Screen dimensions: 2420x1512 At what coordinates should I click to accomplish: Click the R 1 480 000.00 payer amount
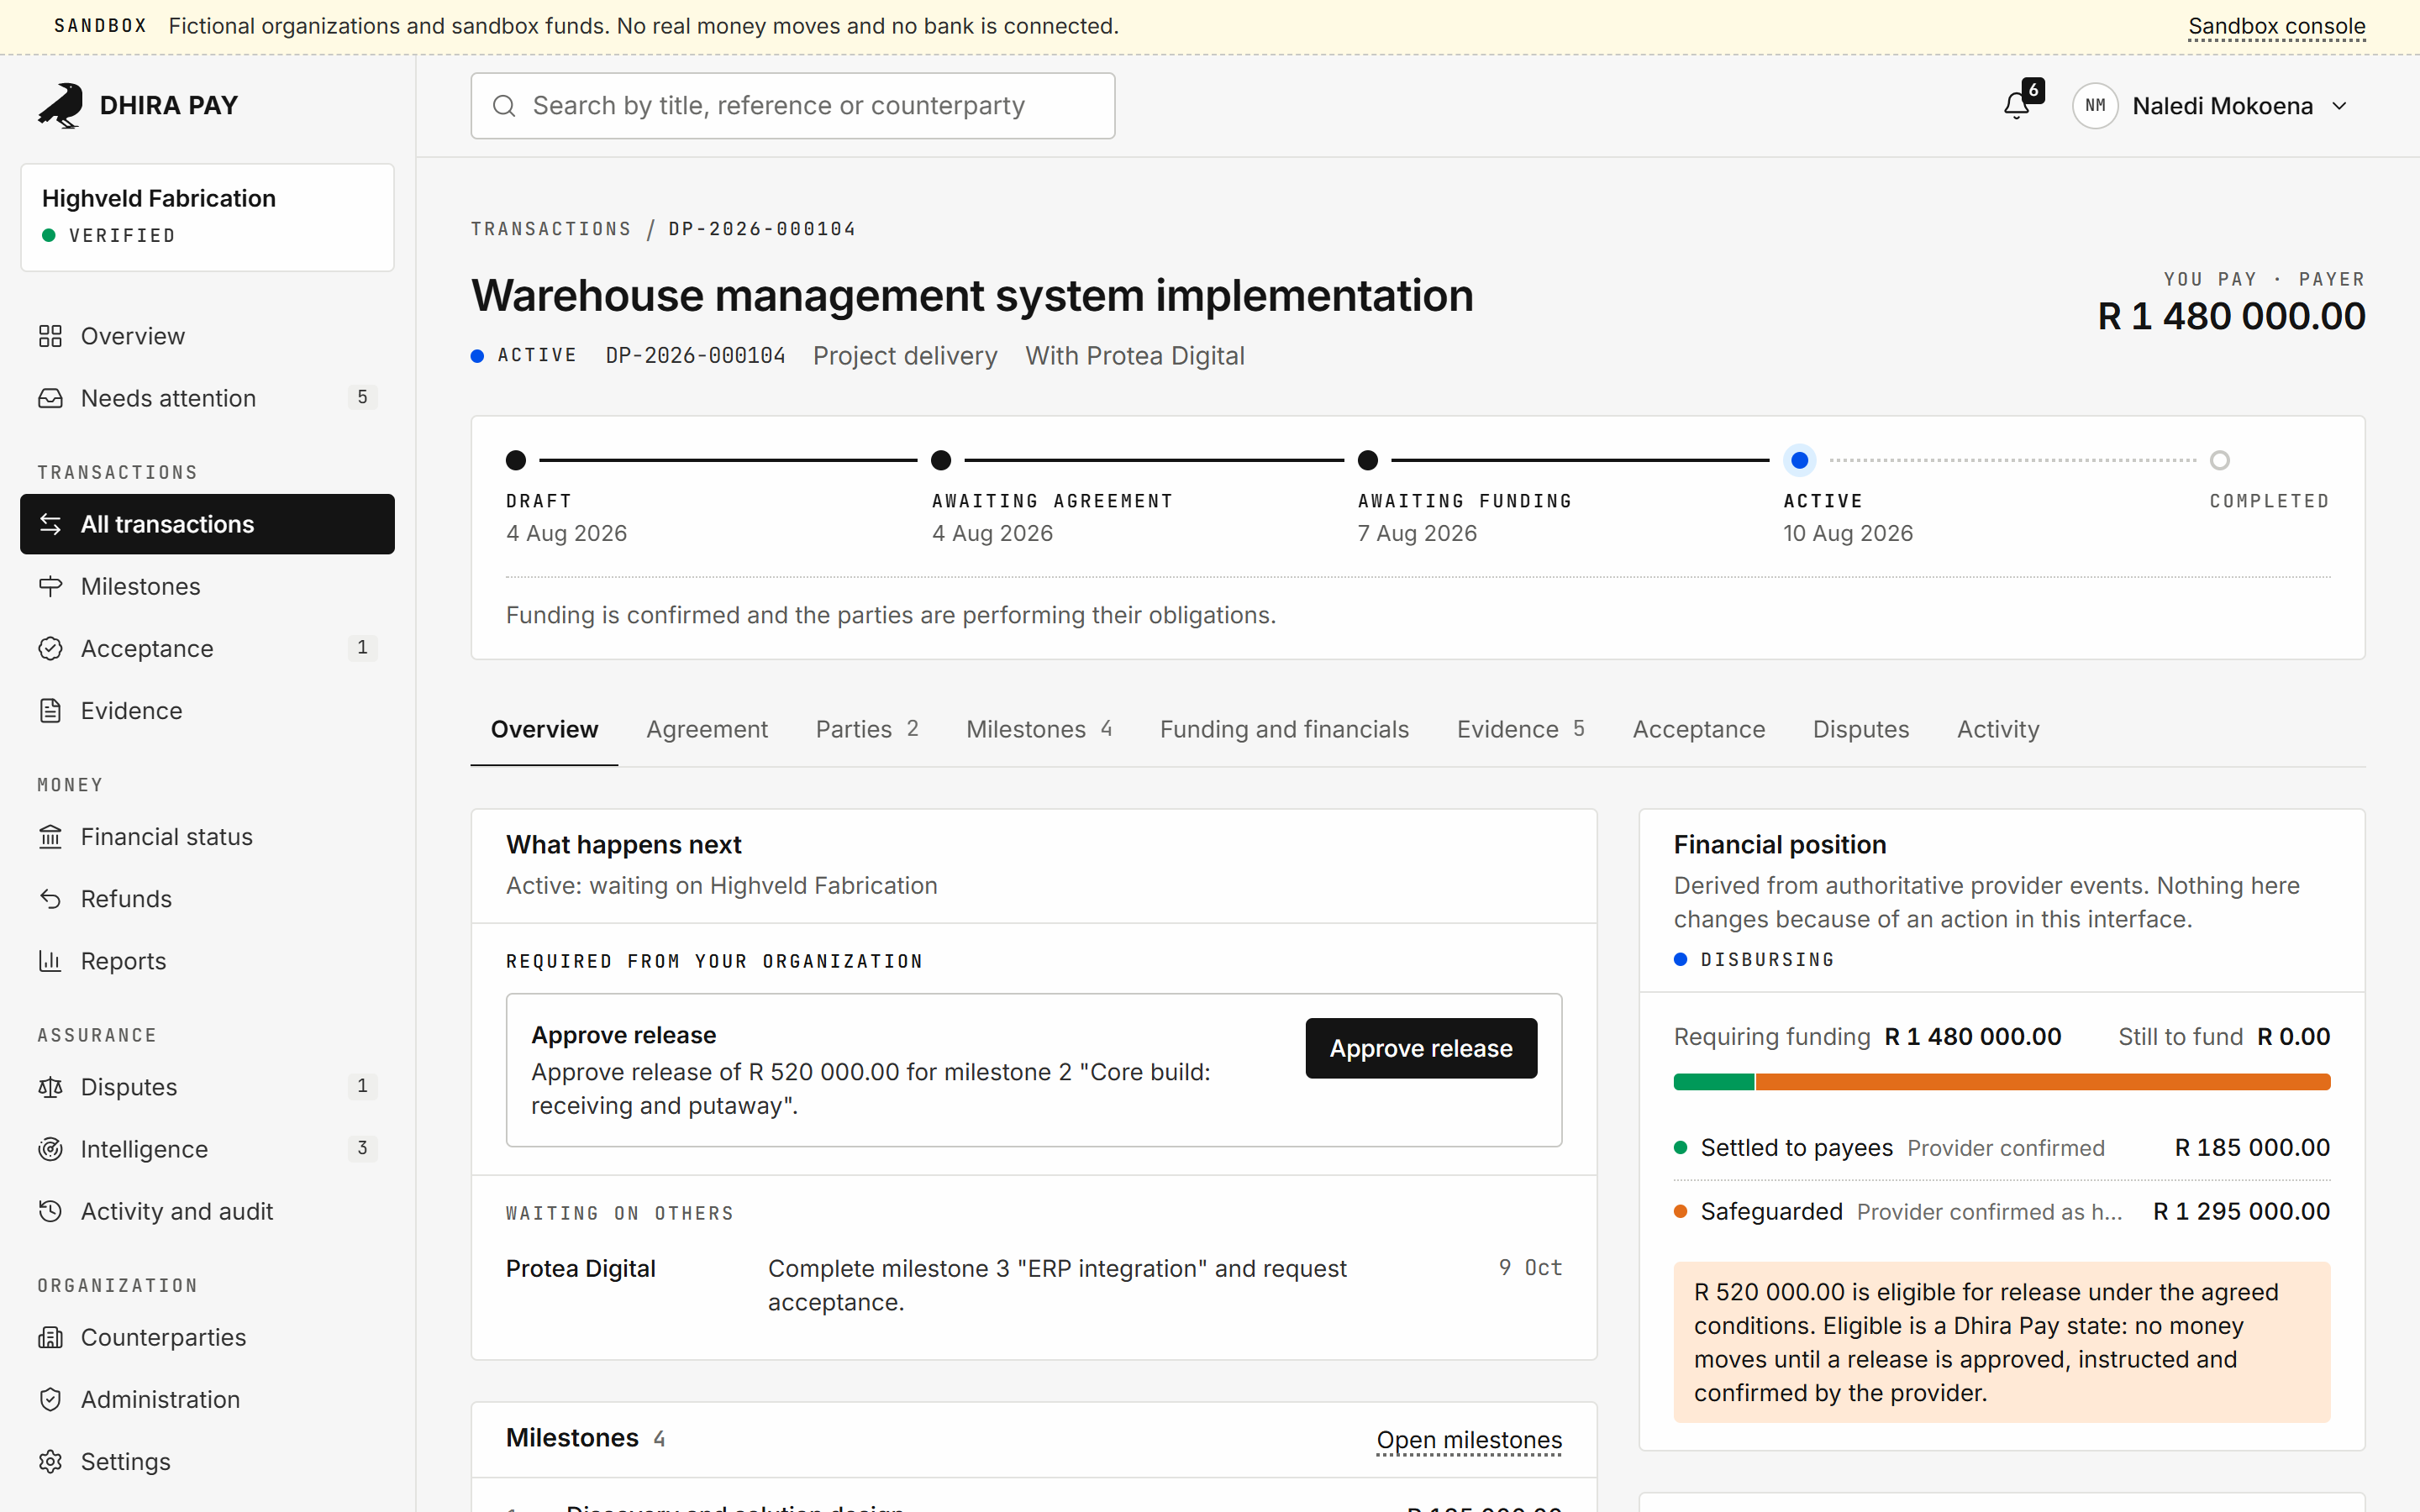click(x=2231, y=316)
